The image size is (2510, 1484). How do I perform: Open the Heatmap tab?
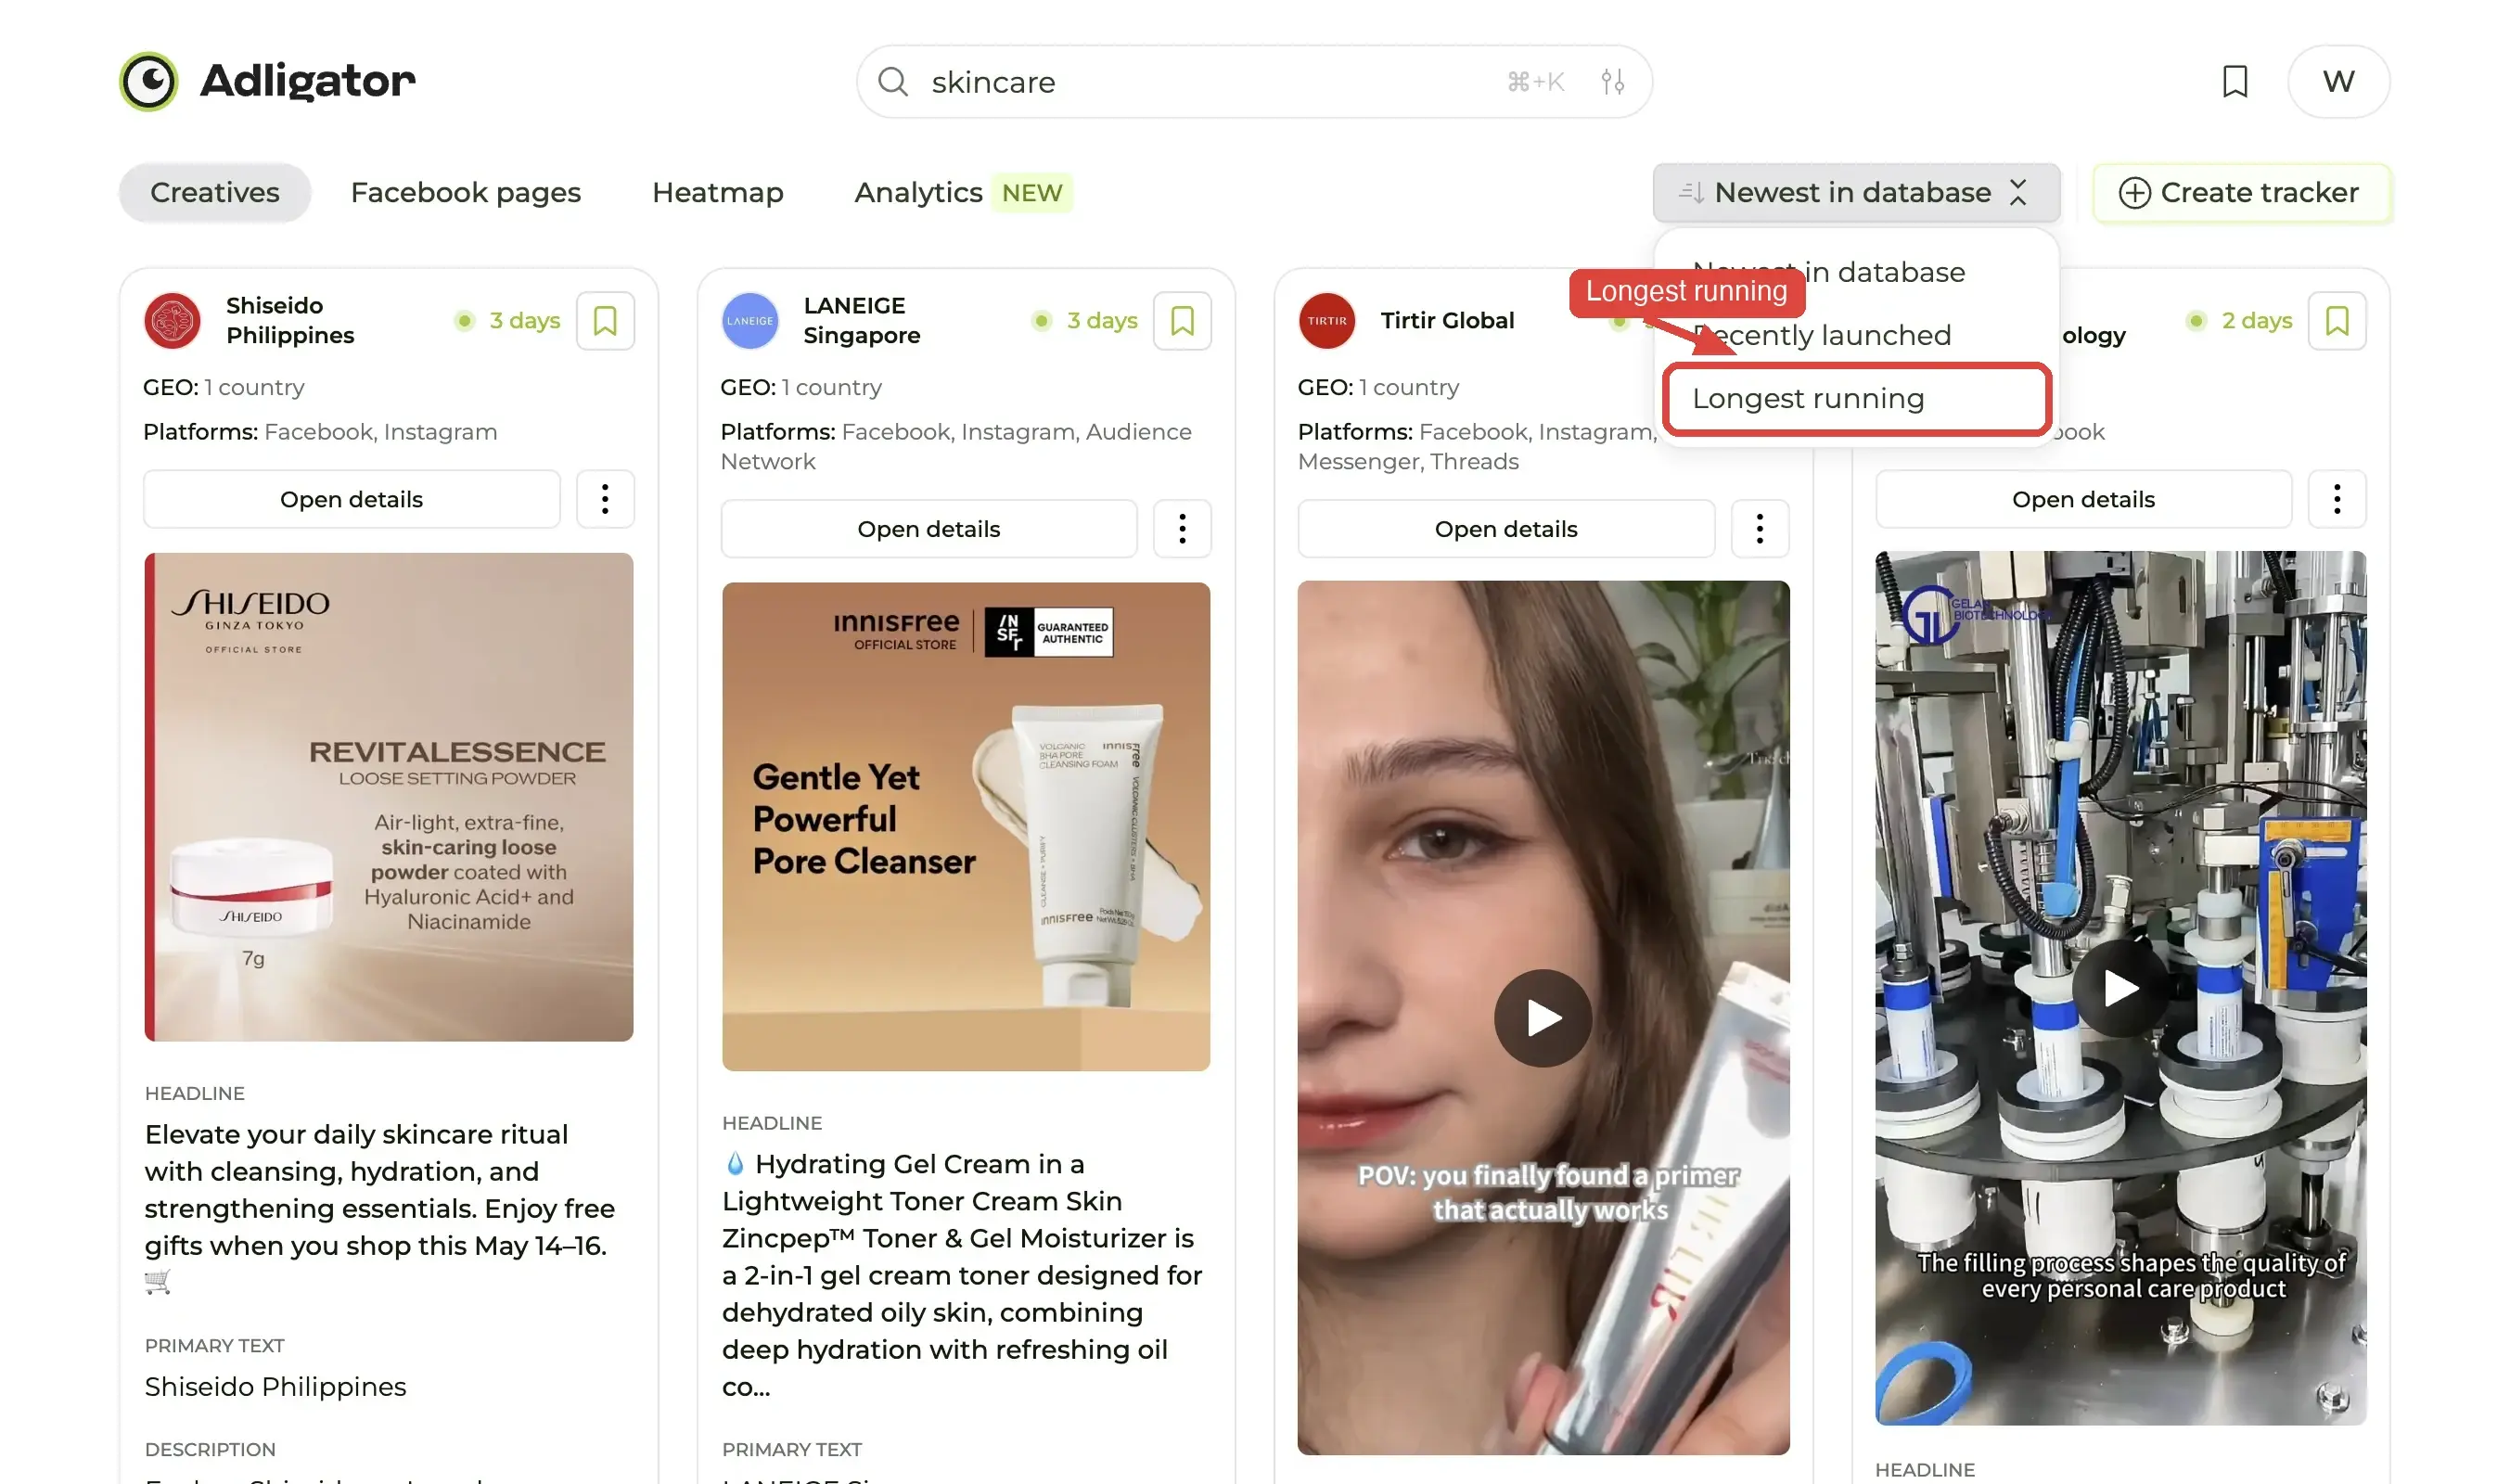point(718,193)
